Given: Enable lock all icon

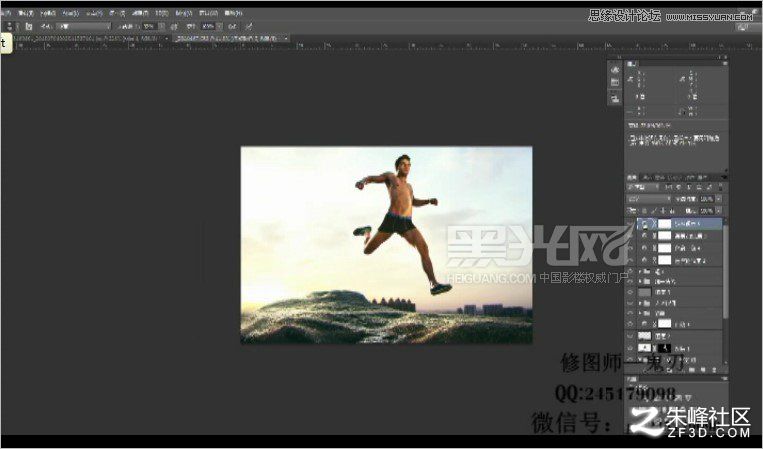Looking at the screenshot, I should [672, 211].
